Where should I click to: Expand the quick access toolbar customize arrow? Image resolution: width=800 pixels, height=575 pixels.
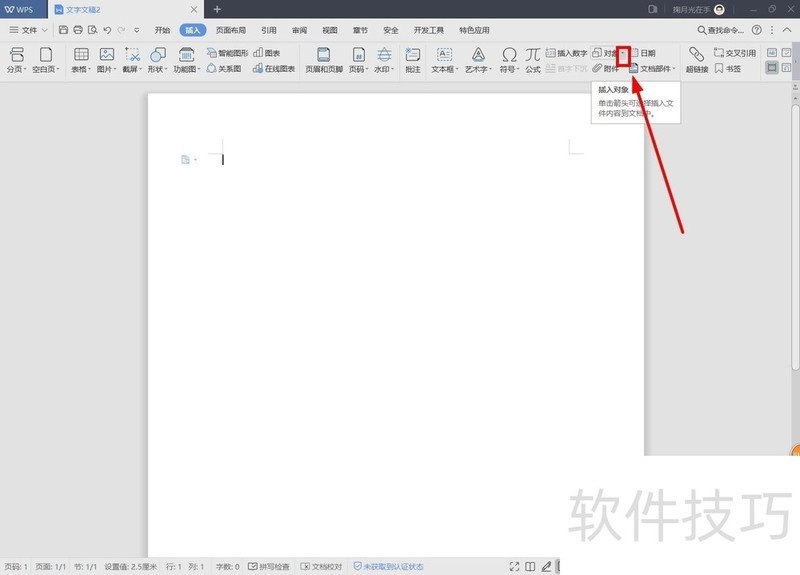137,30
